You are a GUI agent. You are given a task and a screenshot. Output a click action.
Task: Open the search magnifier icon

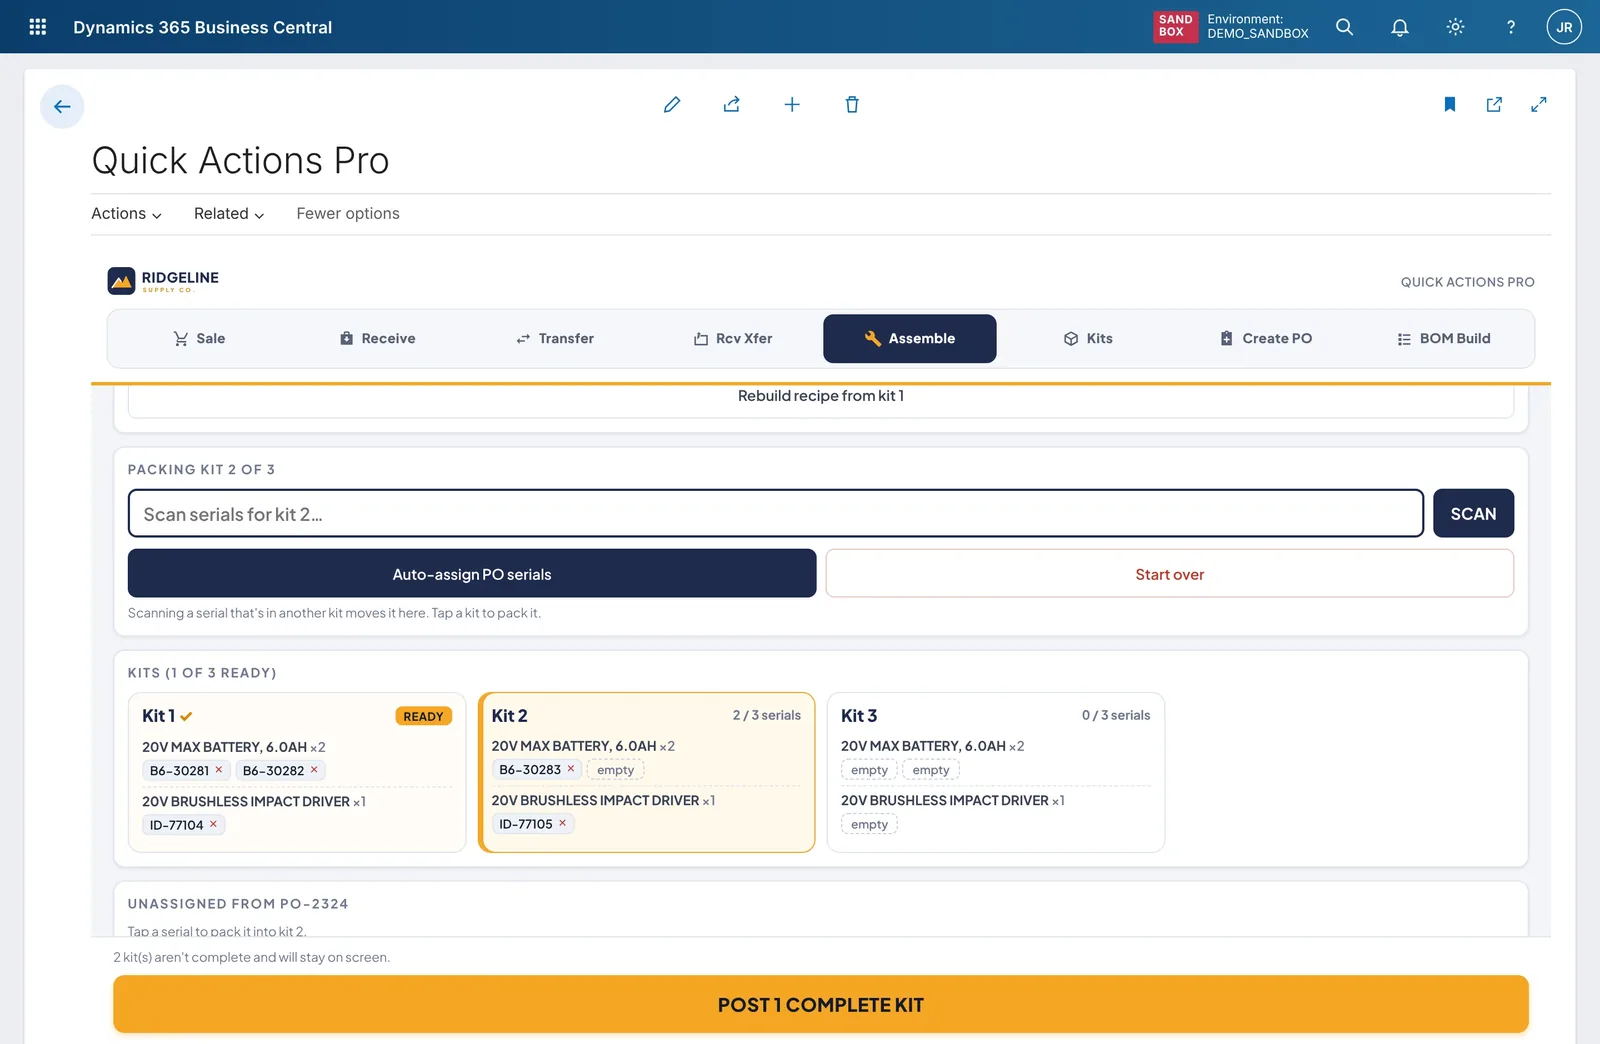pos(1345,27)
